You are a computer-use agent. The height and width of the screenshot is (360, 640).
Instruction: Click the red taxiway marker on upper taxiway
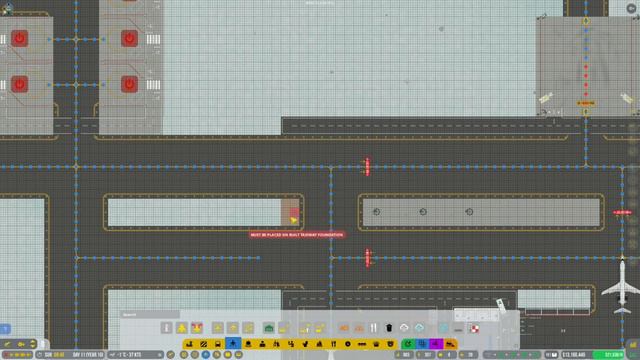(367, 167)
